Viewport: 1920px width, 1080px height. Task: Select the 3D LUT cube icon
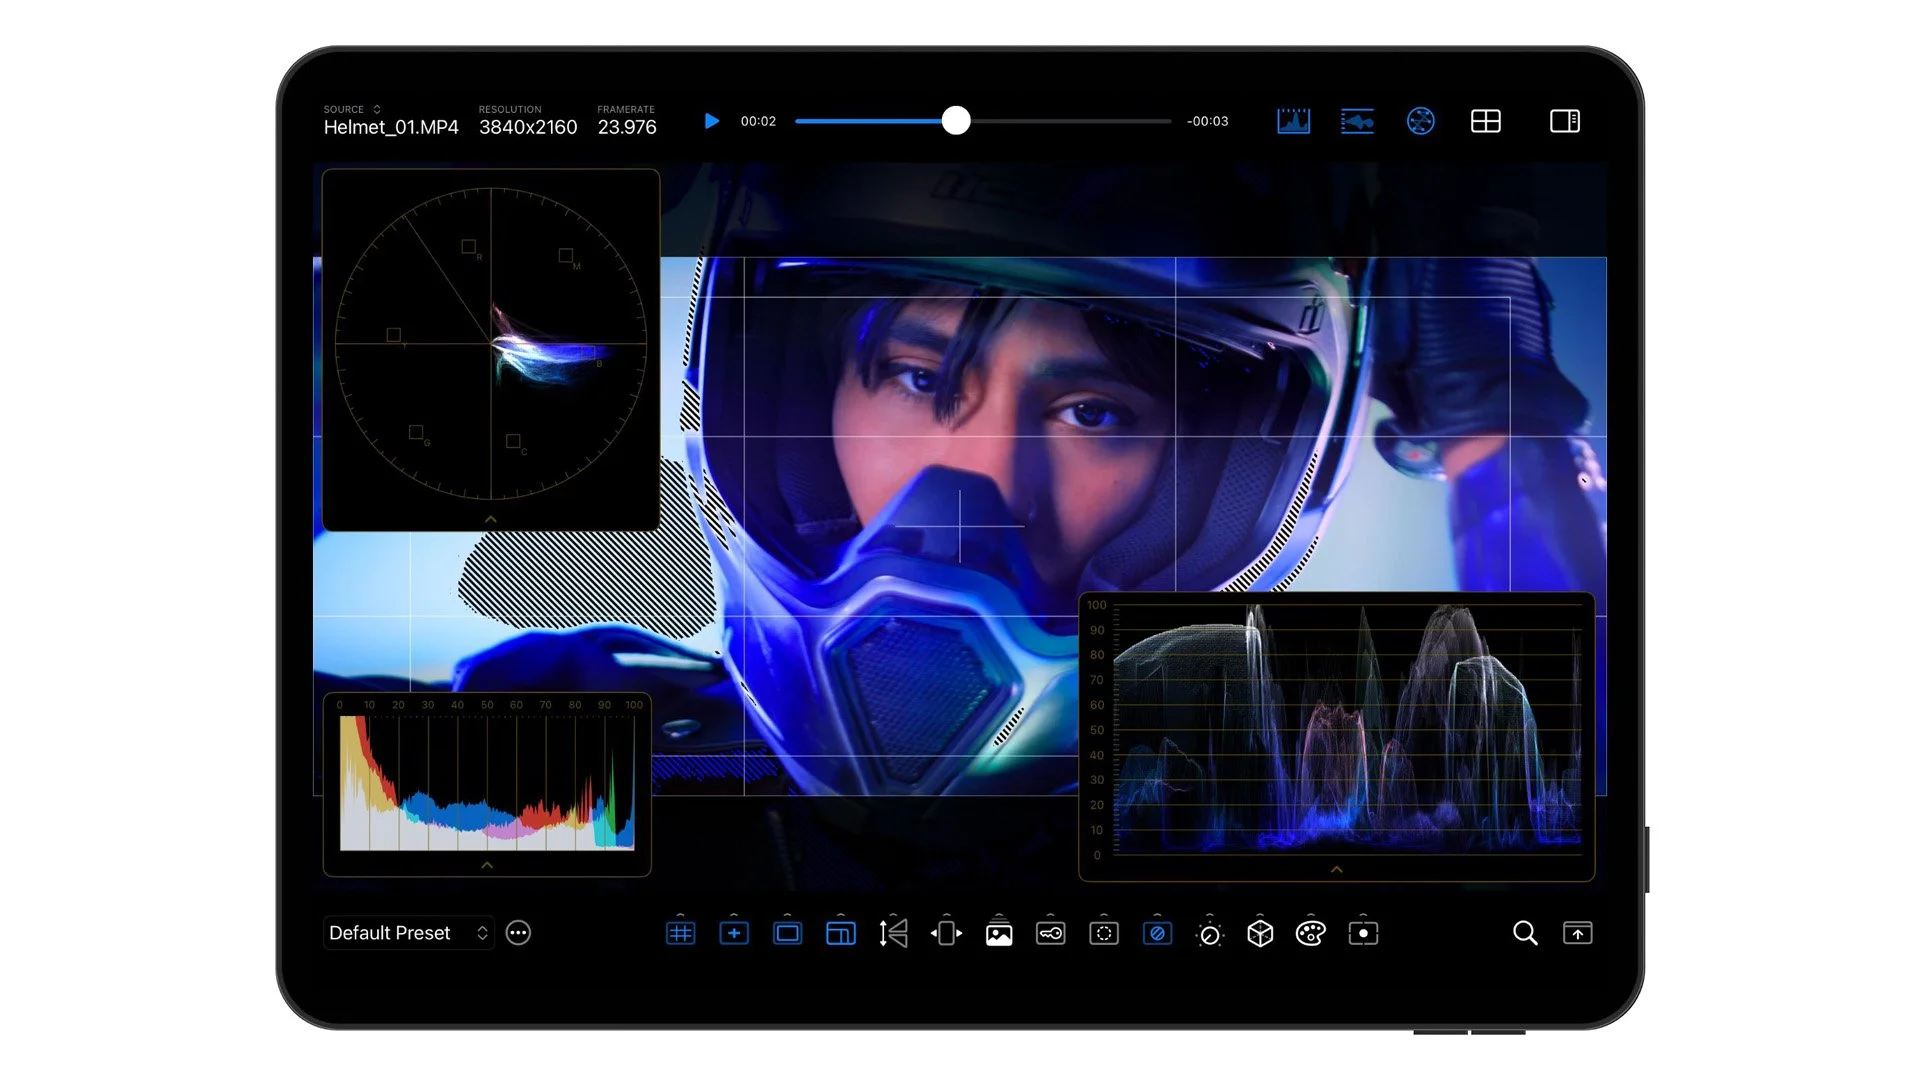coord(1260,933)
